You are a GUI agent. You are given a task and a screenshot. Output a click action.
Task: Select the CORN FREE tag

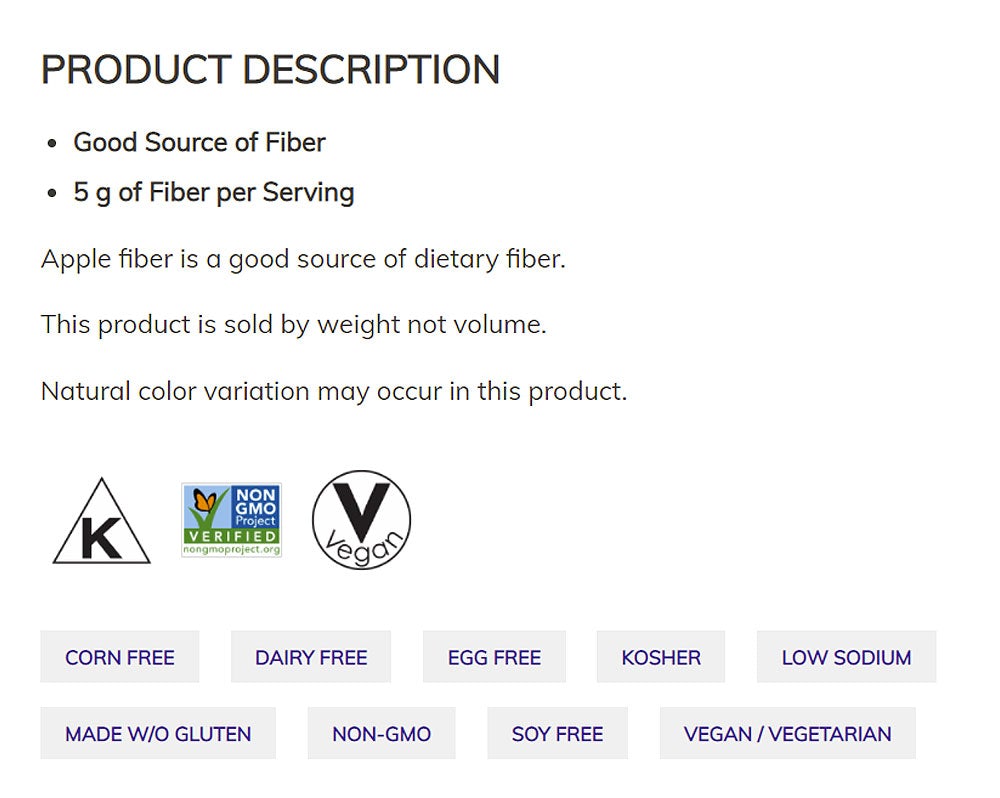coord(120,657)
